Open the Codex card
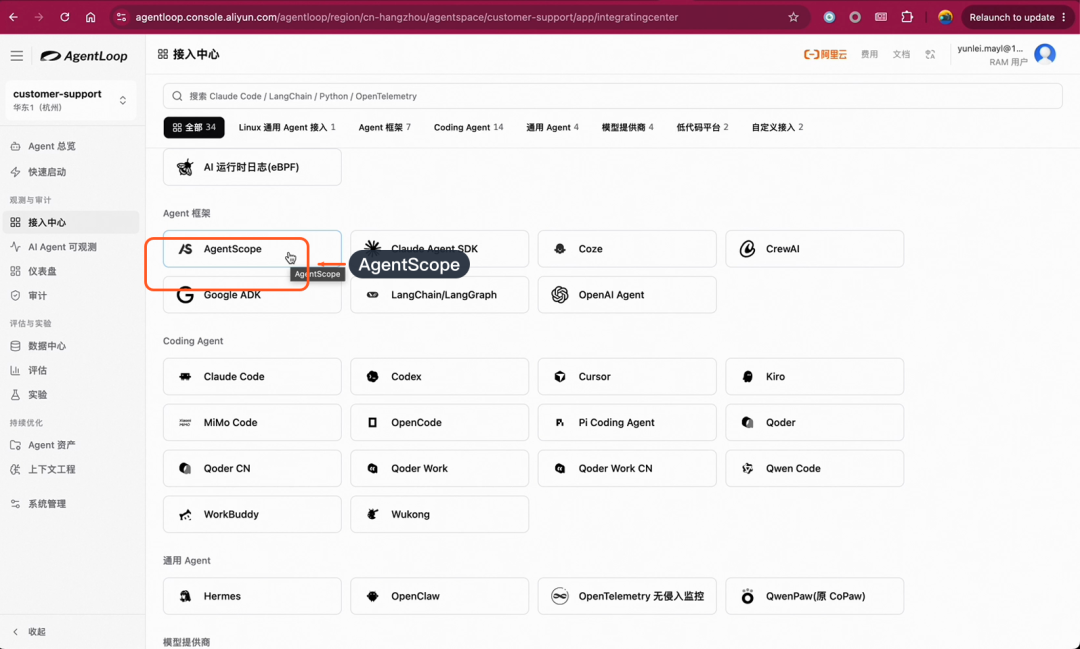This screenshot has height=649, width=1080. click(x=439, y=377)
